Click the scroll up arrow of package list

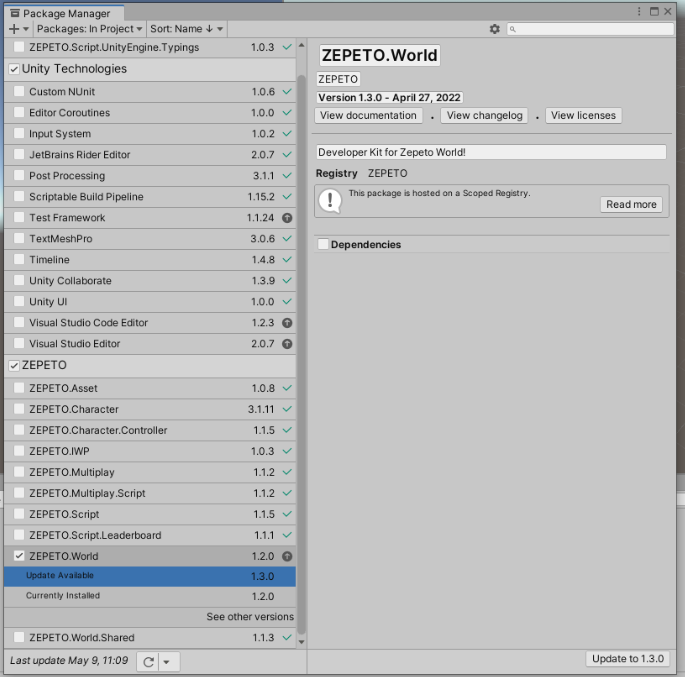point(301,45)
